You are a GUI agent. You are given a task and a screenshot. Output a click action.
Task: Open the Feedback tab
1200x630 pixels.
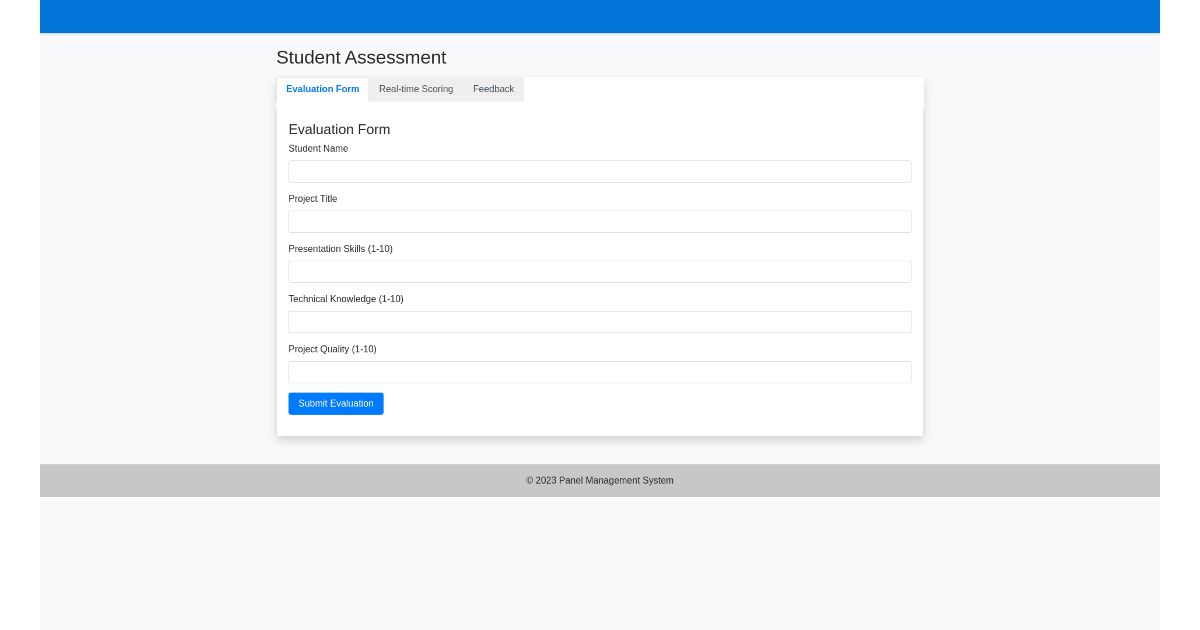coord(493,89)
